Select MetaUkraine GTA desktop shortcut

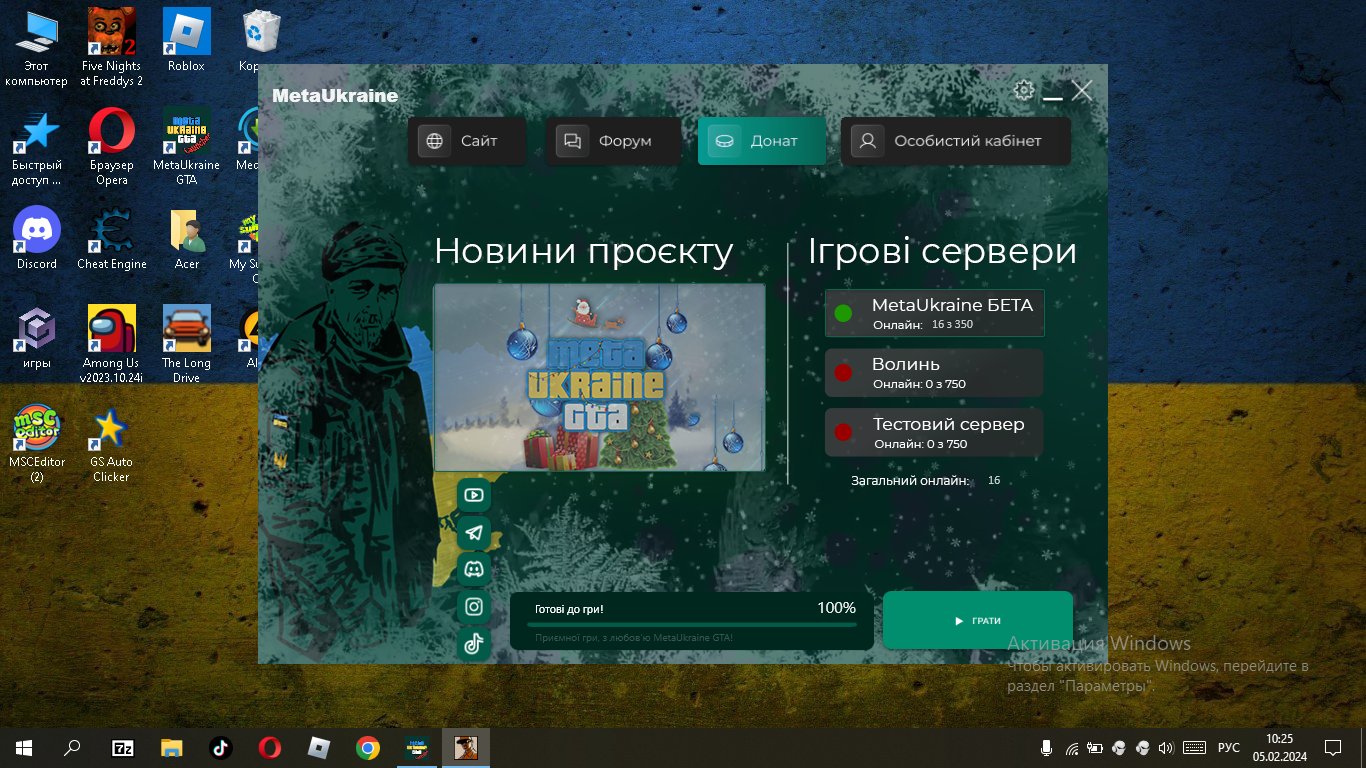point(186,146)
